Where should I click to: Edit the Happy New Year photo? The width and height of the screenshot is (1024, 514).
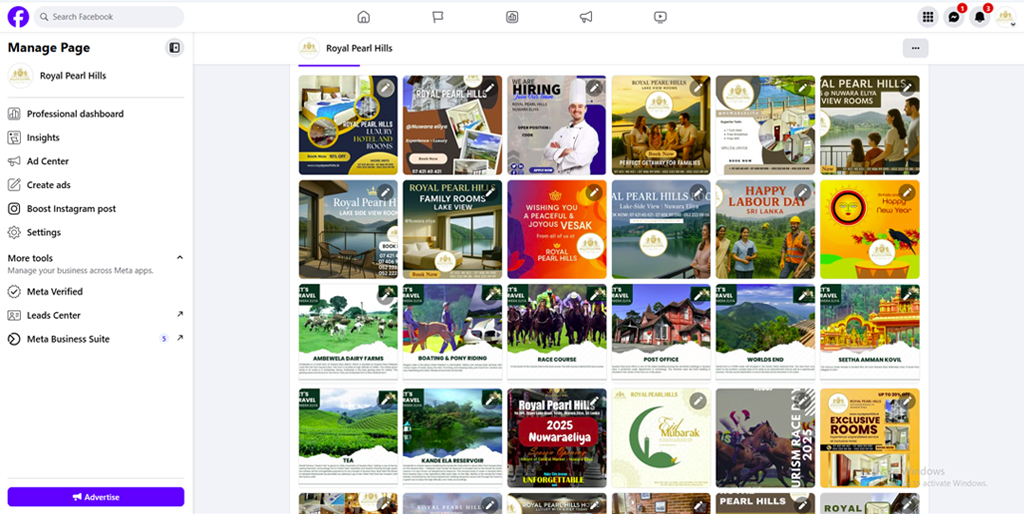(907, 192)
